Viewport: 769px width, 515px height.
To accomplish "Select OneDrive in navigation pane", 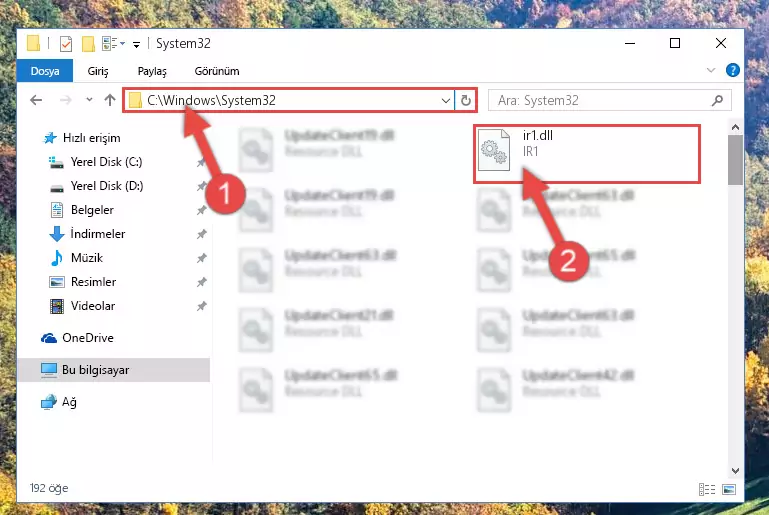I will tap(87, 338).
